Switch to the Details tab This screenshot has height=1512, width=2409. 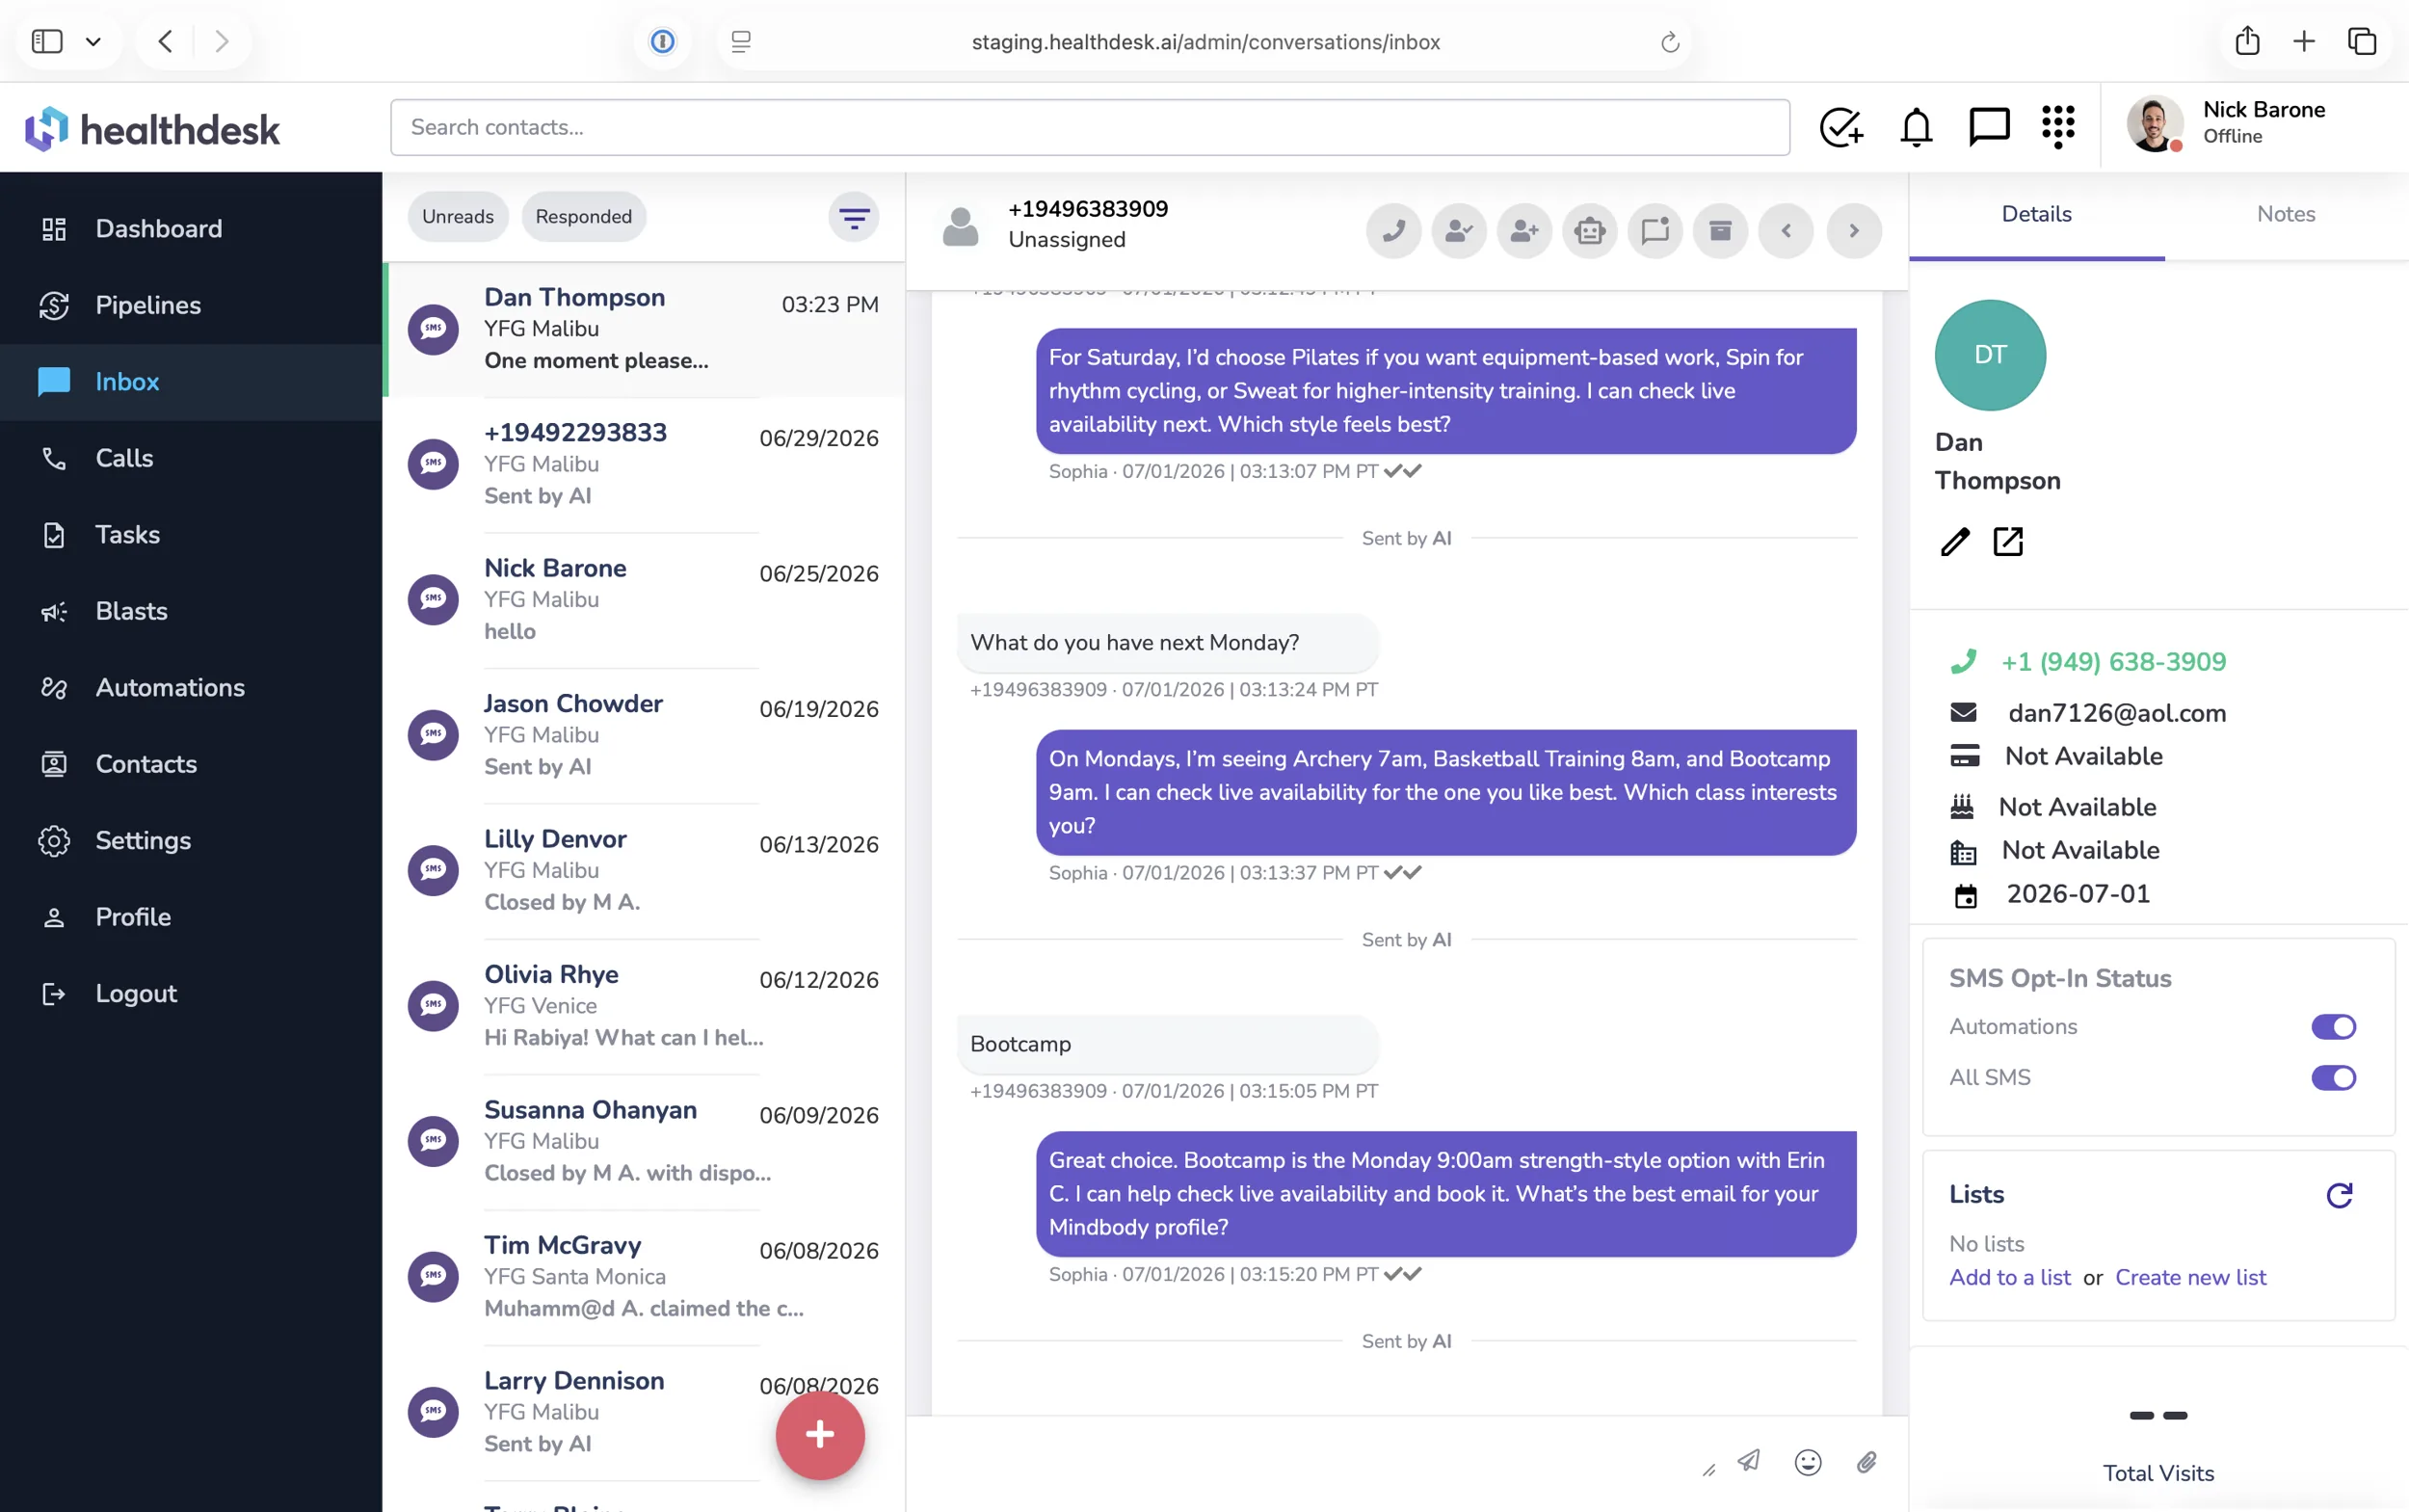2036,214
